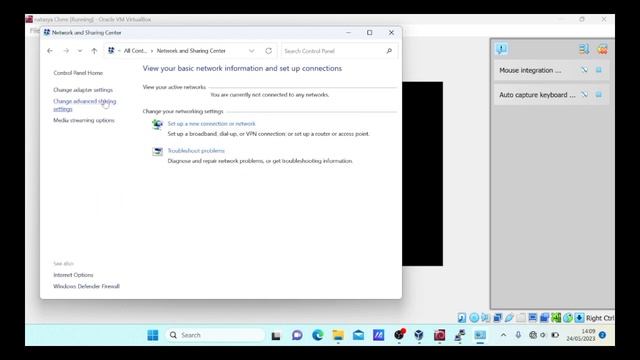Image resolution: width=640 pixels, height=360 pixels.
Task: Open Media streaming options
Action: tap(84, 120)
